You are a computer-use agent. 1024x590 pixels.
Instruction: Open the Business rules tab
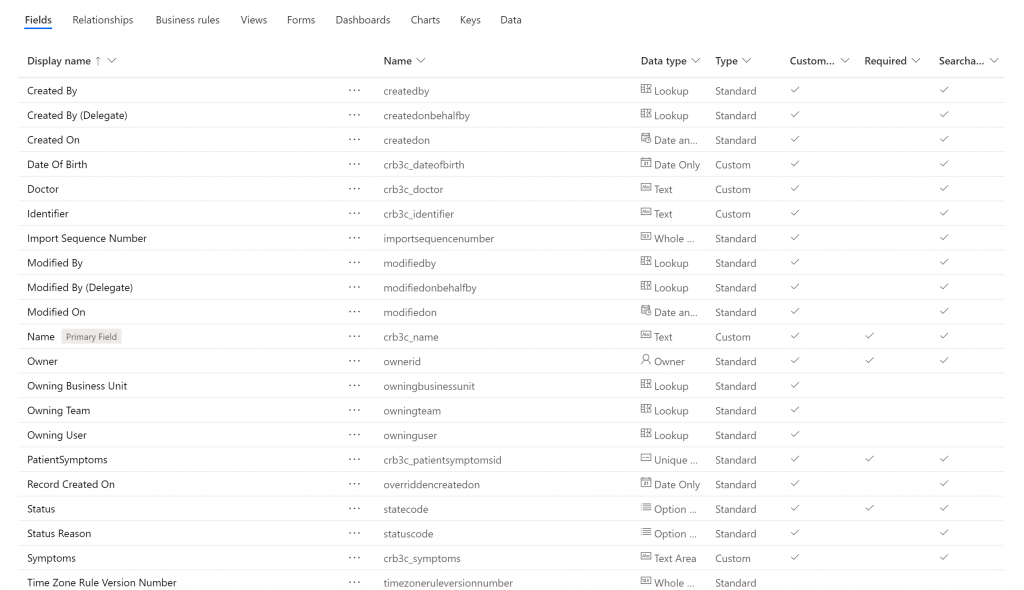point(188,20)
